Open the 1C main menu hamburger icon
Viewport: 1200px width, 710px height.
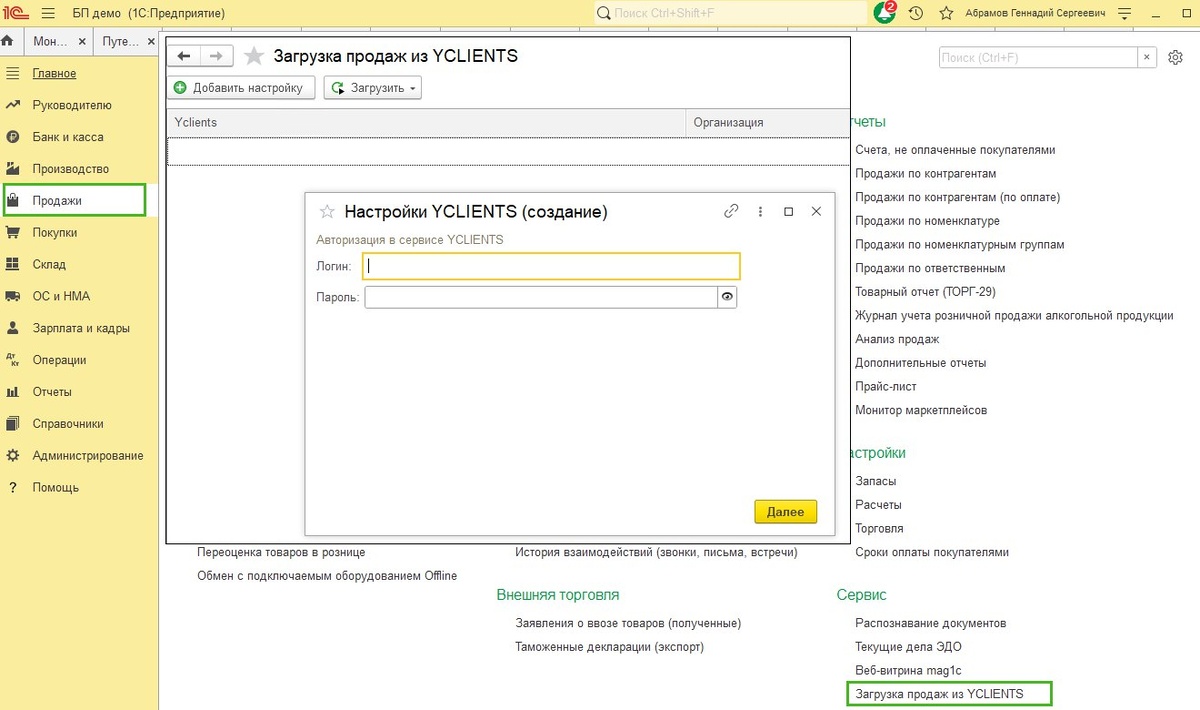tap(50, 14)
